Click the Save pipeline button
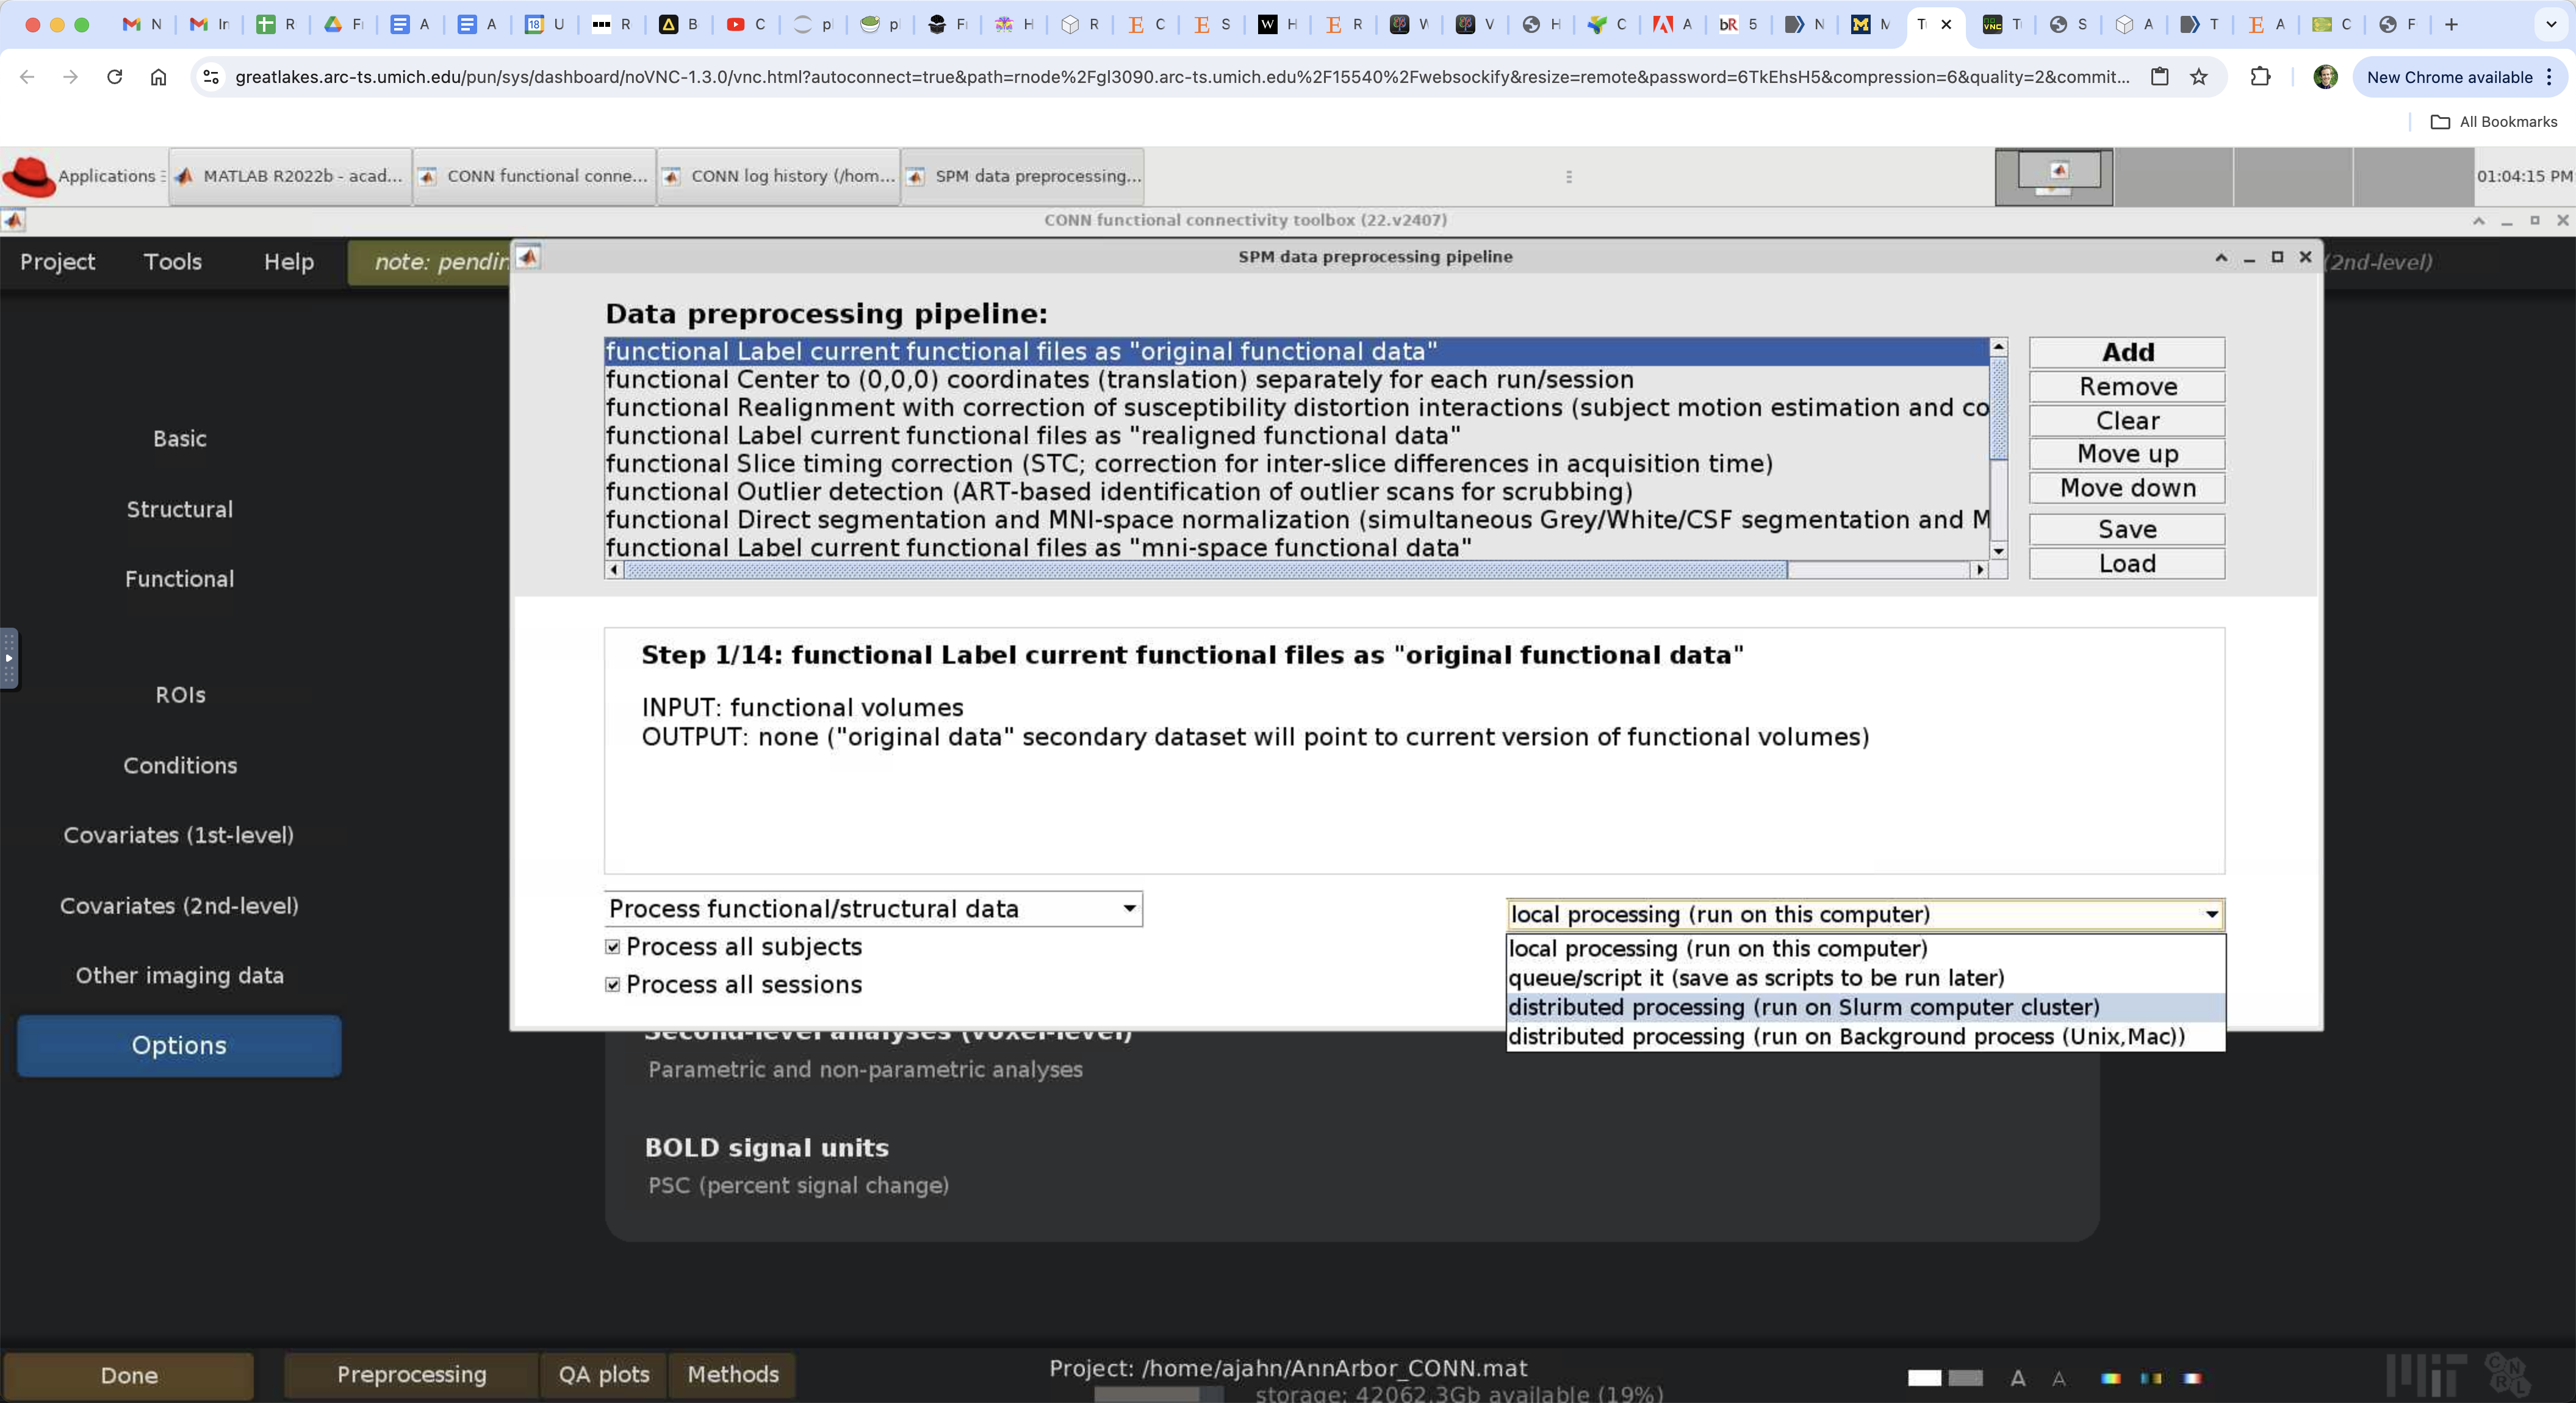 [x=2127, y=530]
